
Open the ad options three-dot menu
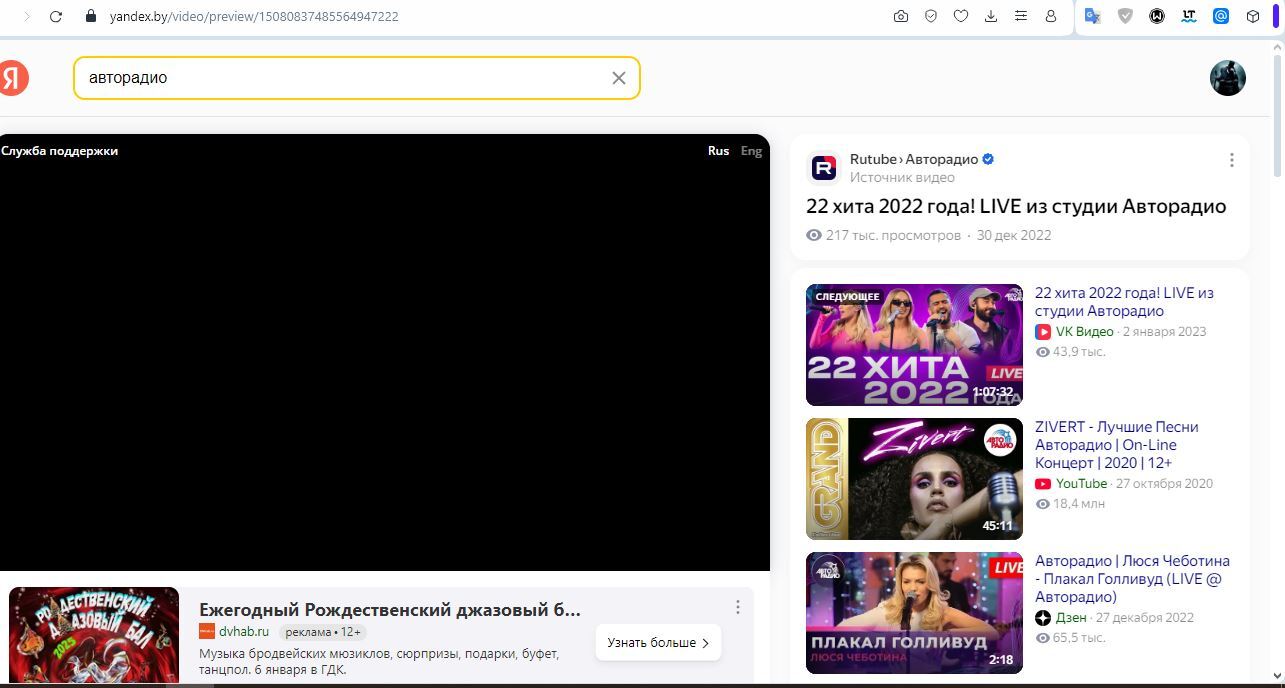coord(737,607)
